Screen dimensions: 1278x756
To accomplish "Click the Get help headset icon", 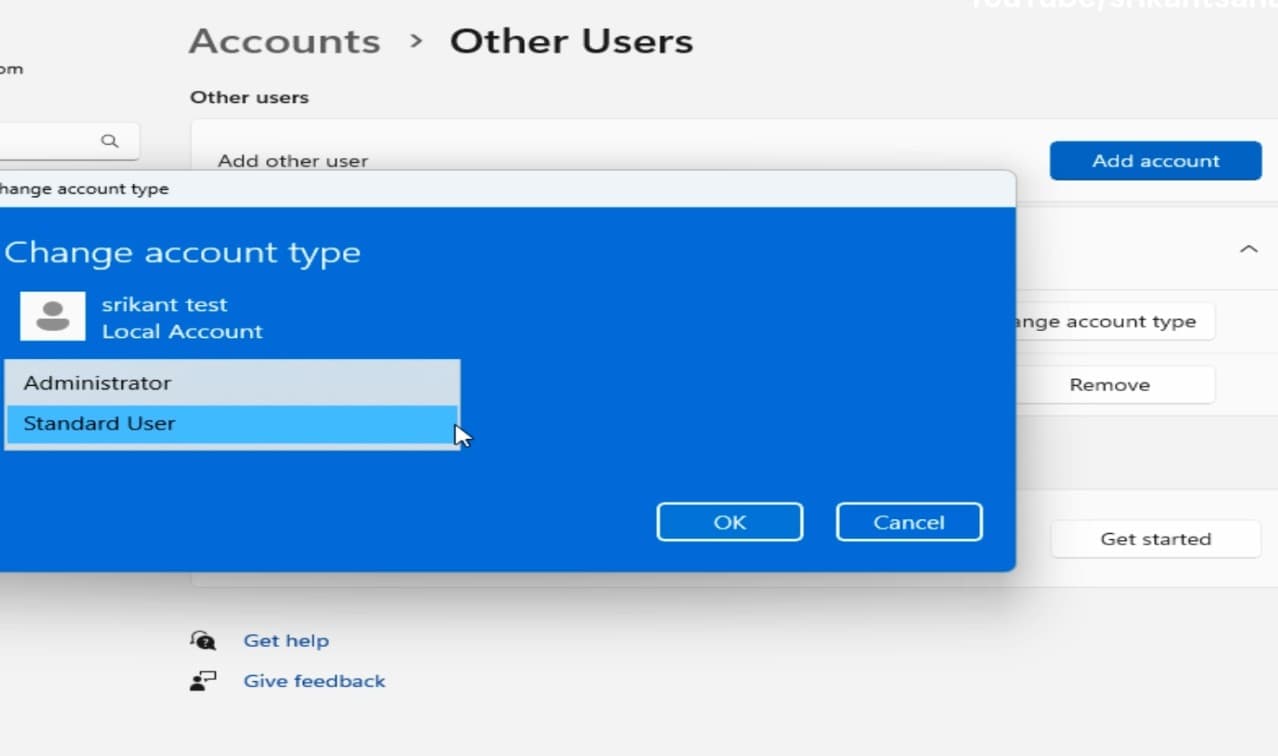I will point(203,640).
